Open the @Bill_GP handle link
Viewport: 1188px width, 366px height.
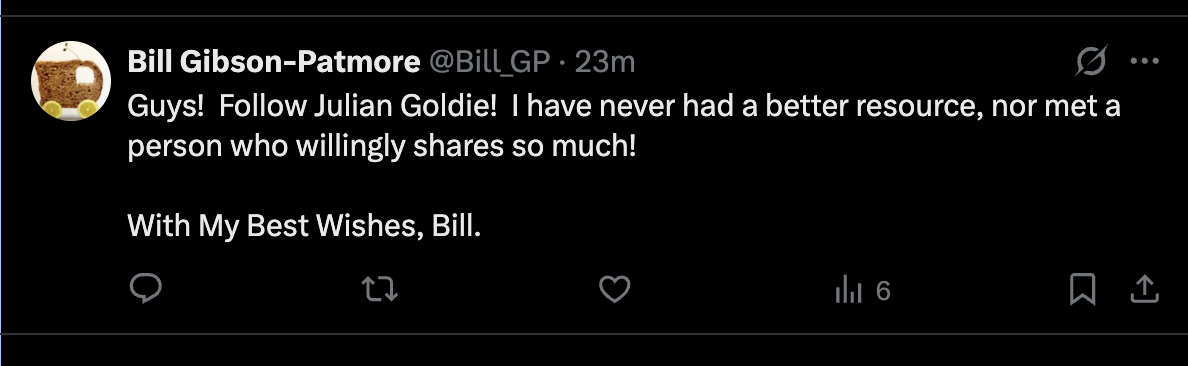[489, 62]
